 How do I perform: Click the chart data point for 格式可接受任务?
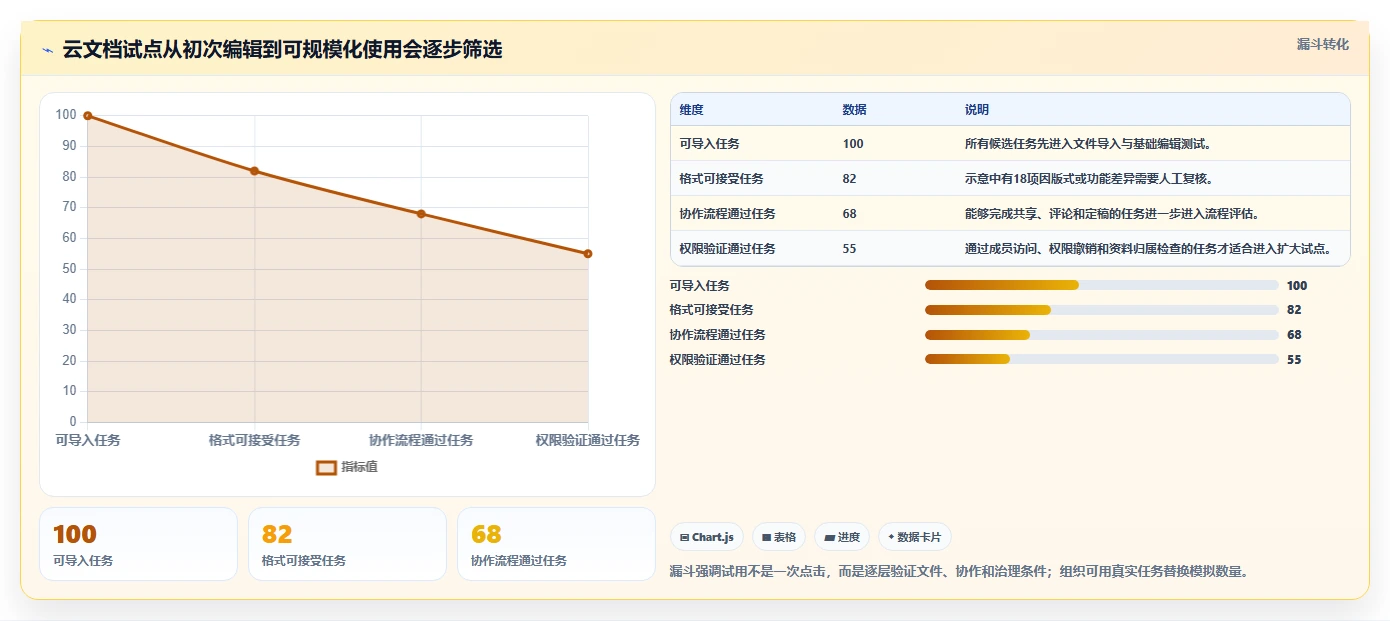[x=254, y=171]
